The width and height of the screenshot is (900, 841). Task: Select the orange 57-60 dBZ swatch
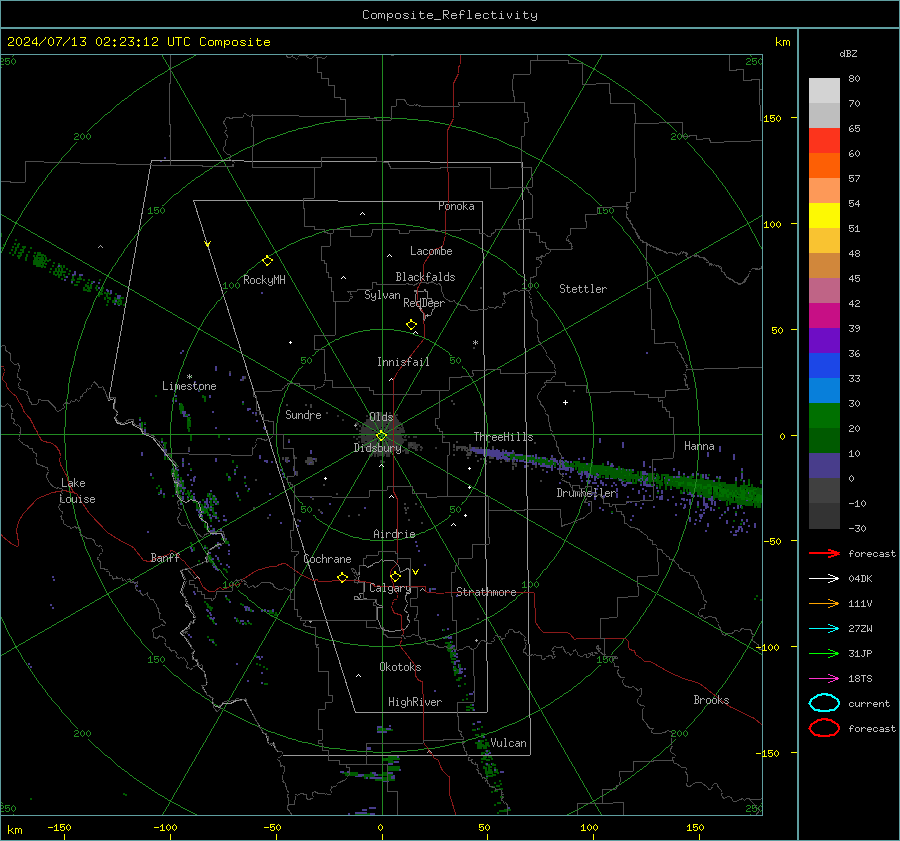click(824, 166)
